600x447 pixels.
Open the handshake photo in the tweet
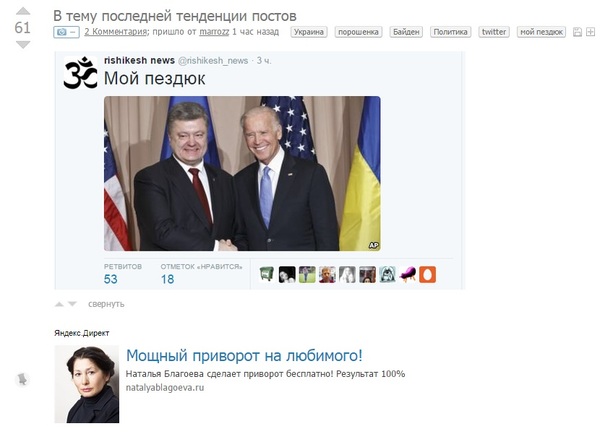click(x=242, y=173)
